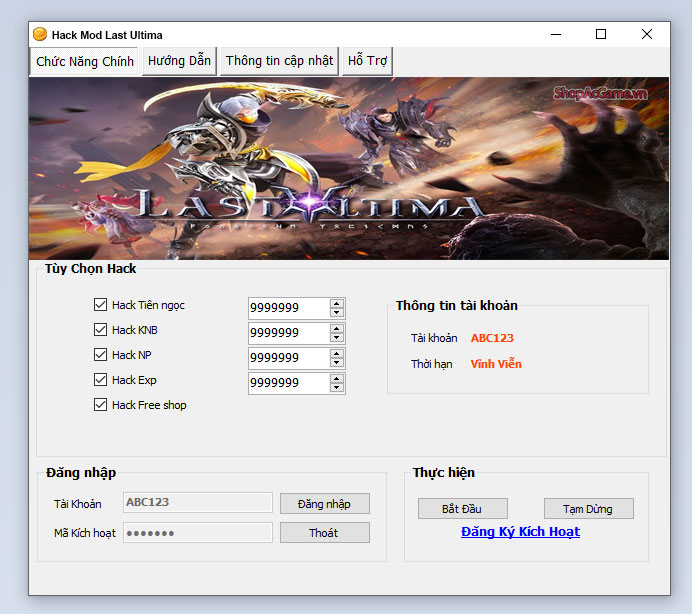Close the Hack Mod Last Ultima window
Image resolution: width=693 pixels, height=616 pixels.
click(x=647, y=34)
